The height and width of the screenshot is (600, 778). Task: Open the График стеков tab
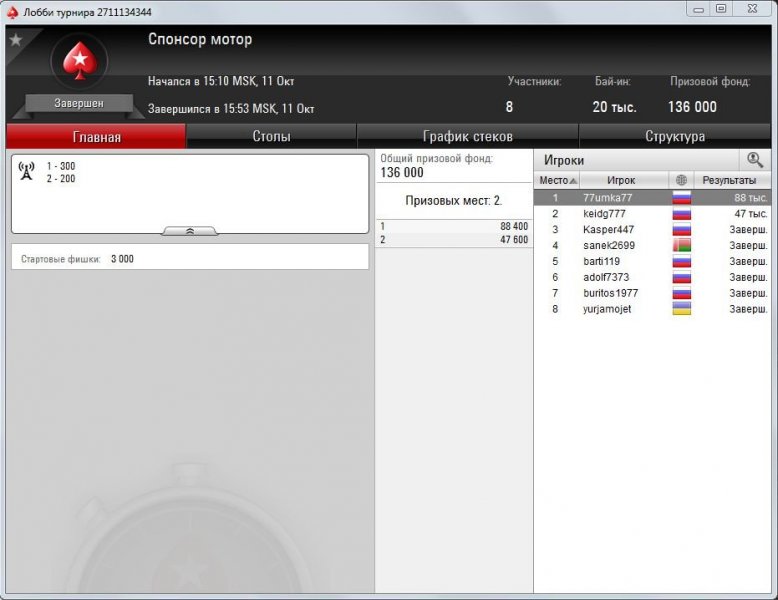(x=467, y=136)
